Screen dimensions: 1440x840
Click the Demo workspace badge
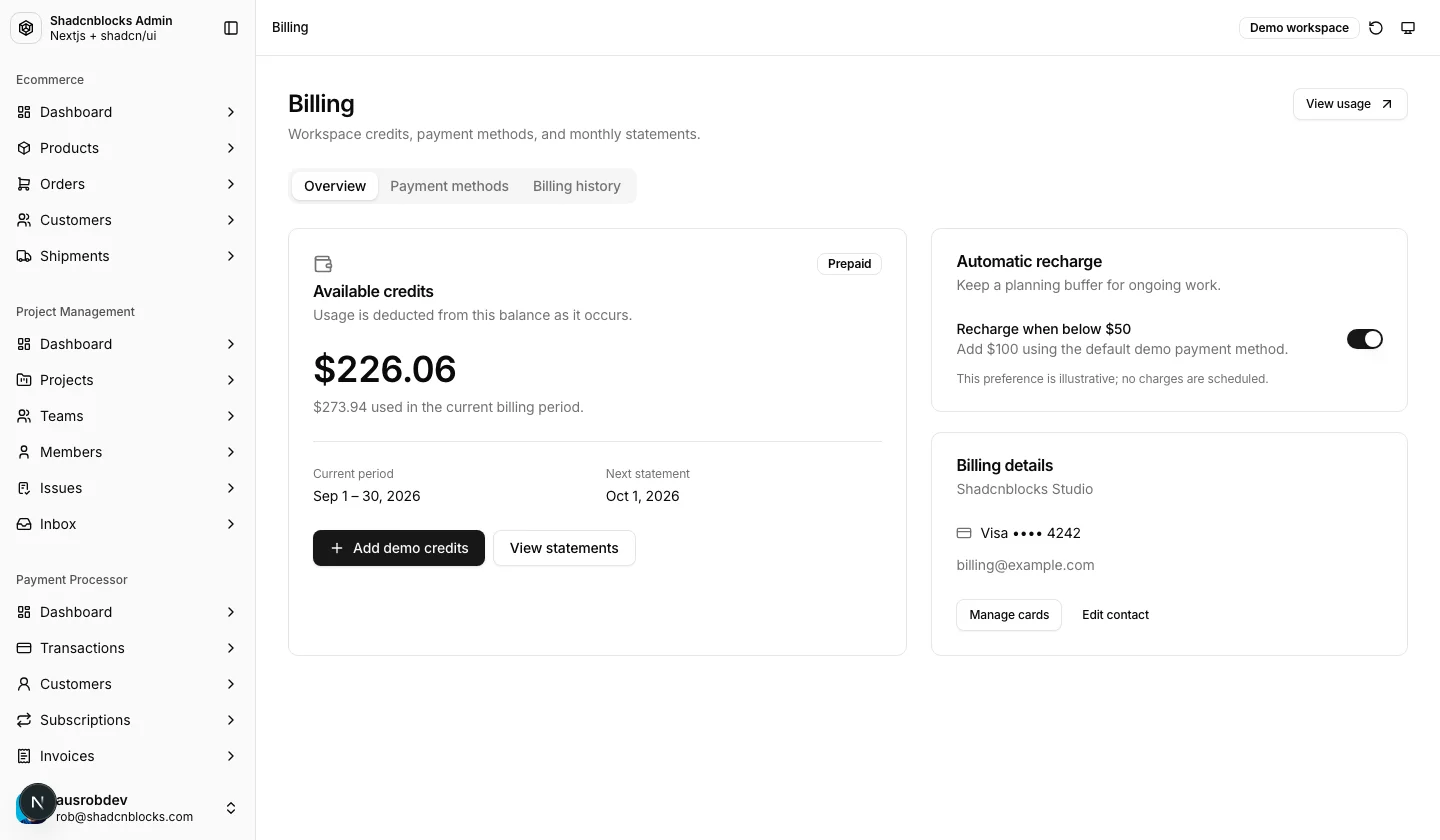[1299, 28]
